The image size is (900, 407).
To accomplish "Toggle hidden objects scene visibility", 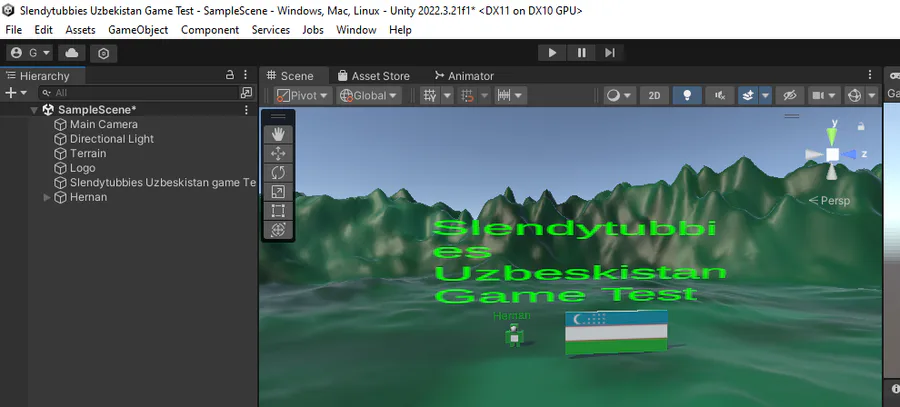I will pos(790,95).
